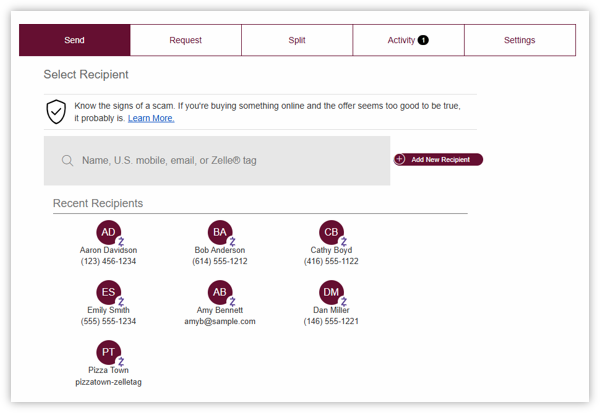Select the AD avatar for Aaron Davidson
Viewport: 600px width, 413px height.
109,232
